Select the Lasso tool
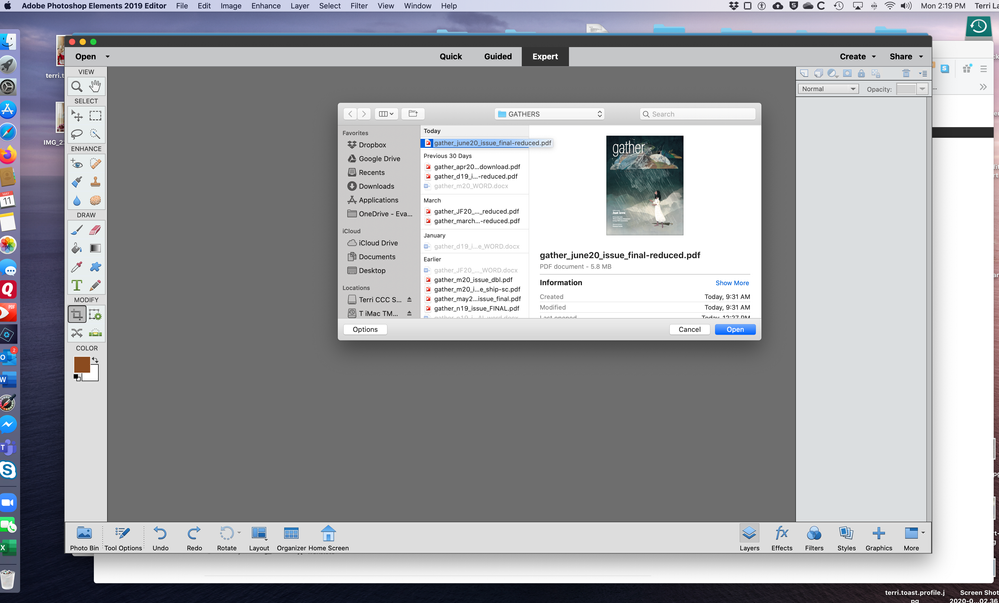Image resolution: width=999 pixels, height=603 pixels. [76, 134]
